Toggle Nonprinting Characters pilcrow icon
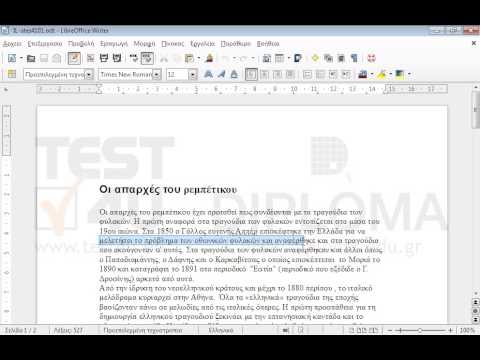The width and height of the screenshot is (480, 360). [x=354, y=59]
